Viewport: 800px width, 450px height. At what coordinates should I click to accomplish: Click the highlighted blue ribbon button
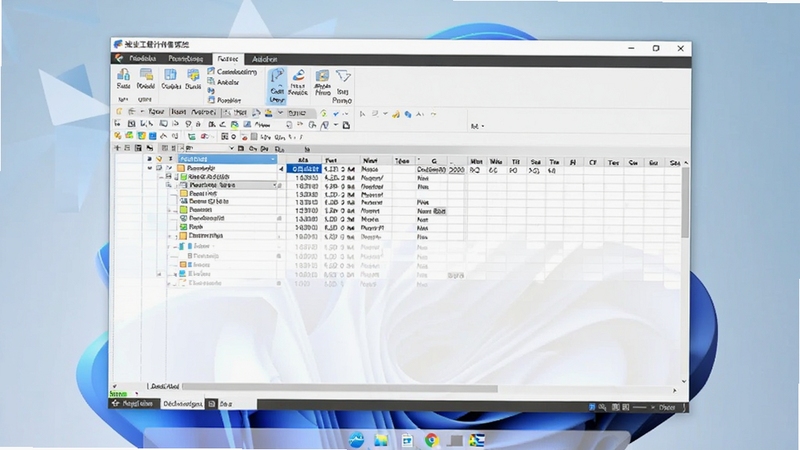pyautogui.click(x=277, y=86)
